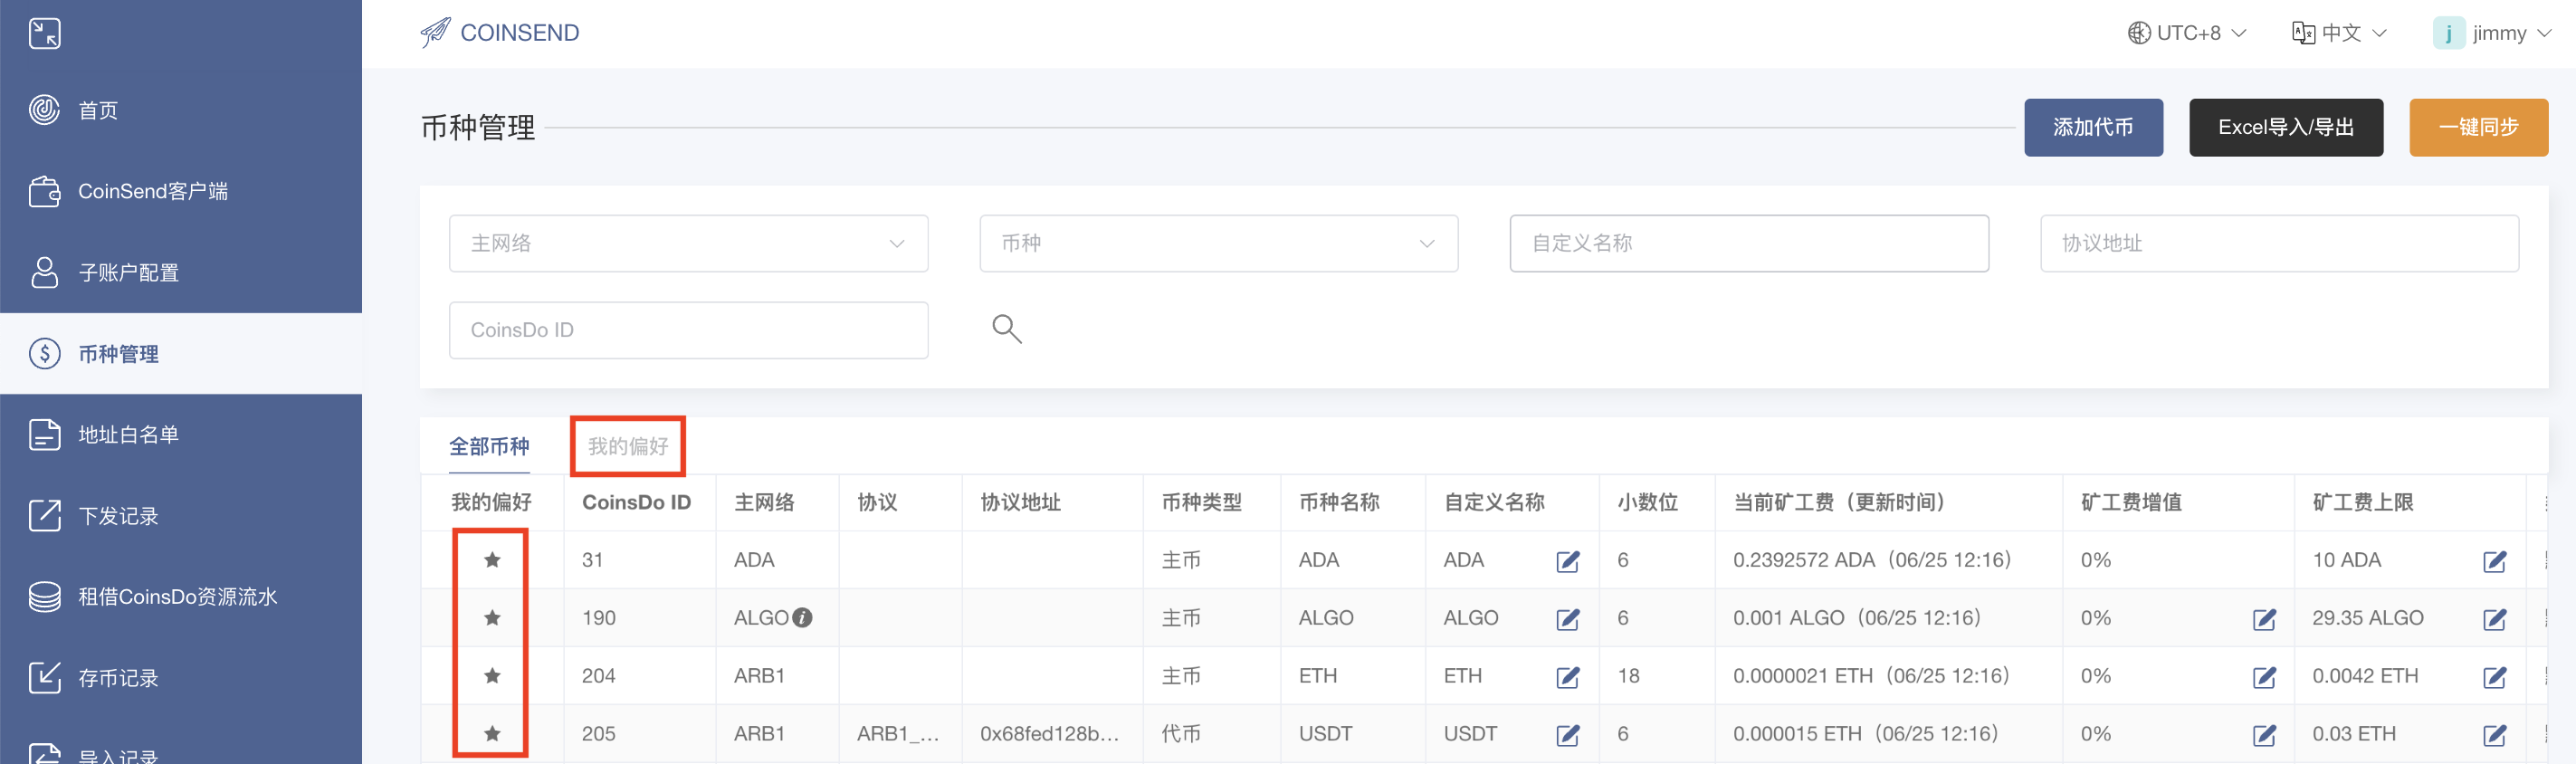The height and width of the screenshot is (764, 2576).
Task: Toggle favorite star for CoinsDo ID 205
Action: [x=492, y=734]
